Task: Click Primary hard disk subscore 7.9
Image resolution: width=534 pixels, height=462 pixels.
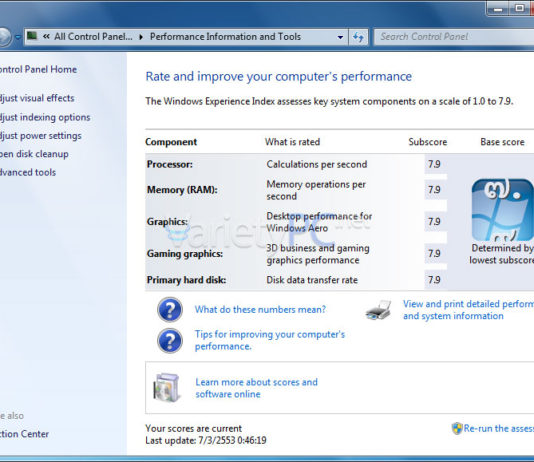Action: pyautogui.click(x=434, y=280)
